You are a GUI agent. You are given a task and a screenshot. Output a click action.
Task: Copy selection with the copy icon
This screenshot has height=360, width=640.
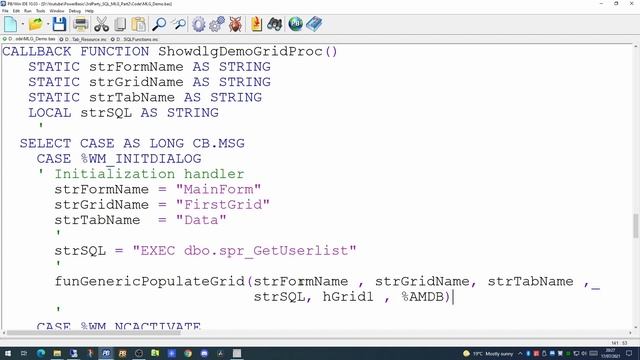click(x=120, y=24)
